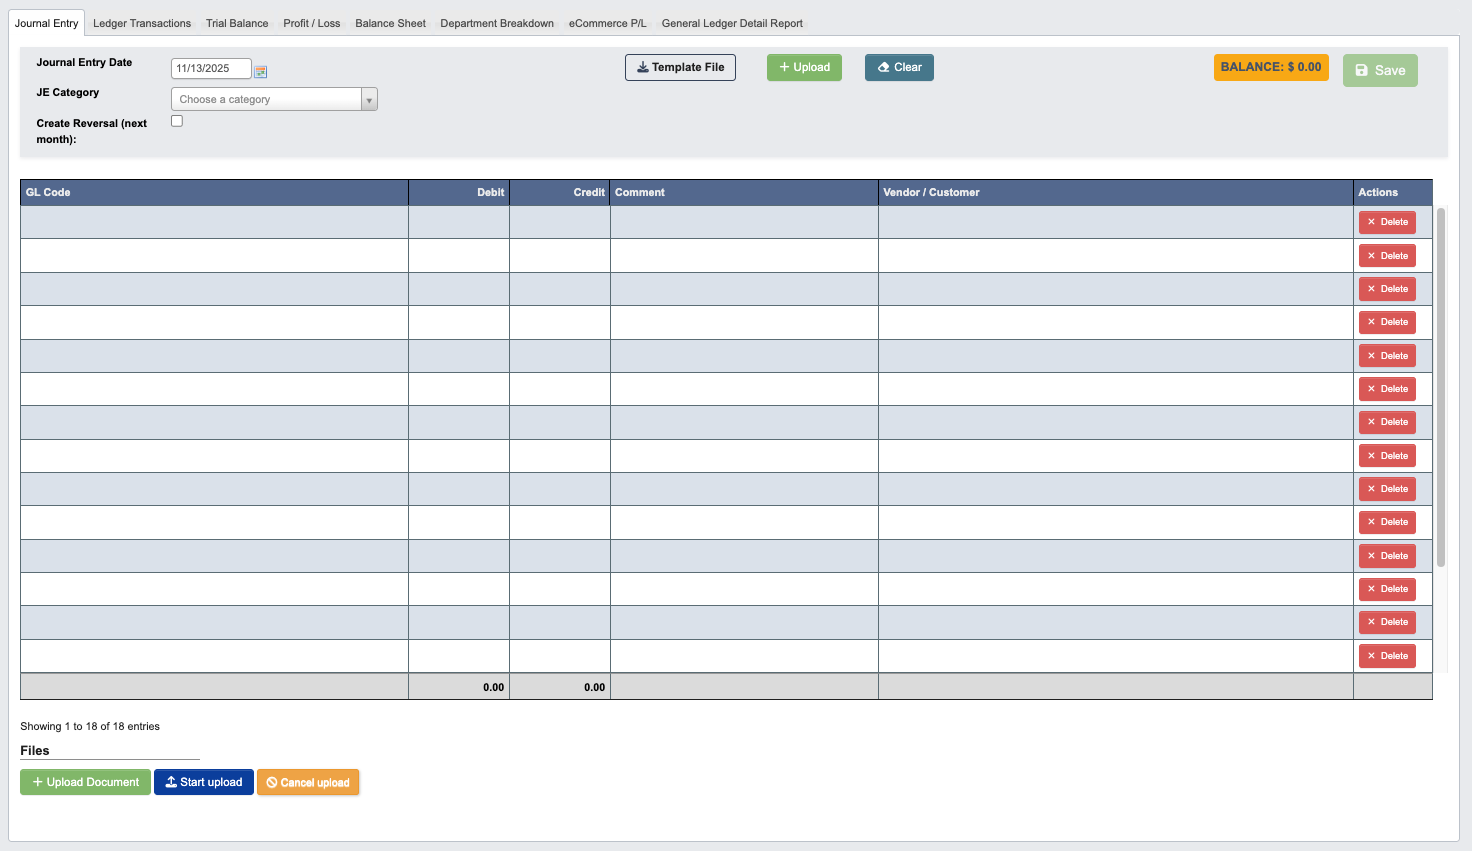Select the plus icon on Upload button
The height and width of the screenshot is (851, 1472).
pos(783,67)
